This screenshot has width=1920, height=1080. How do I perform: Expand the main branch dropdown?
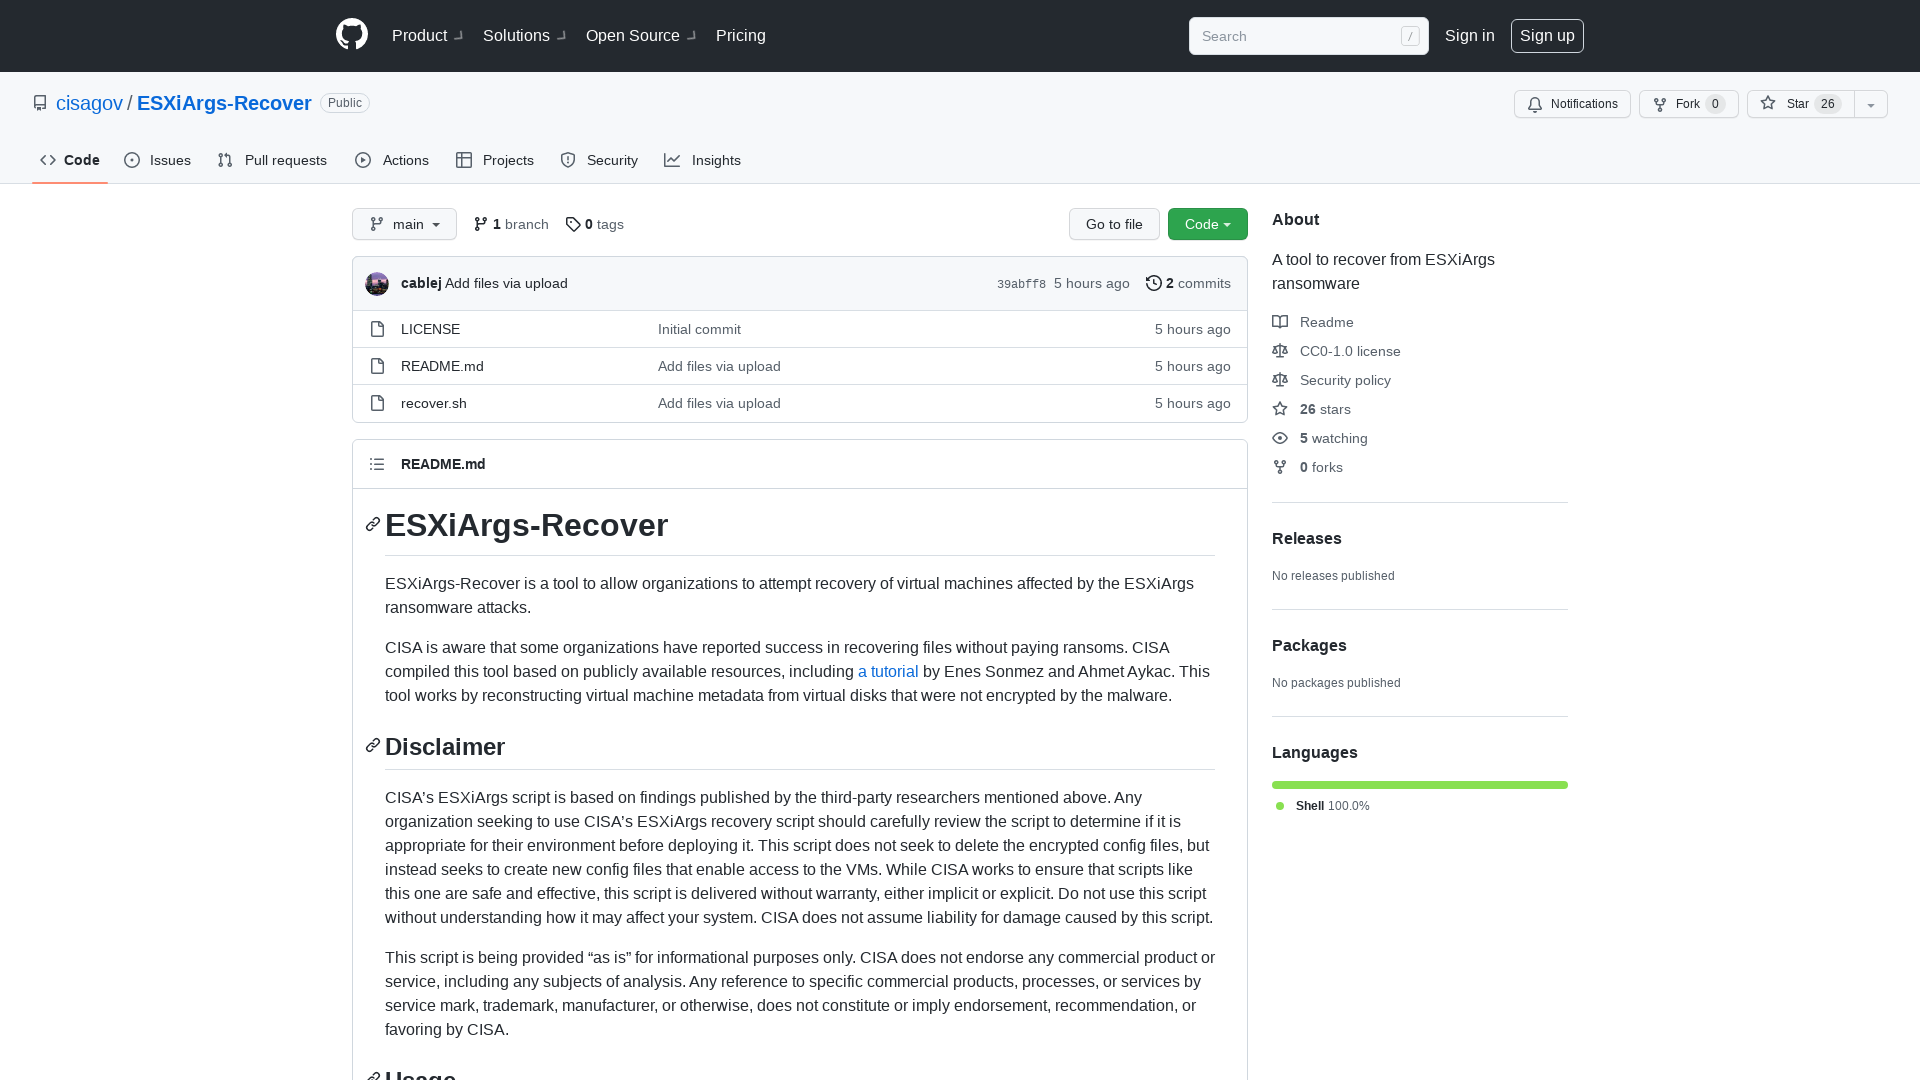(404, 224)
